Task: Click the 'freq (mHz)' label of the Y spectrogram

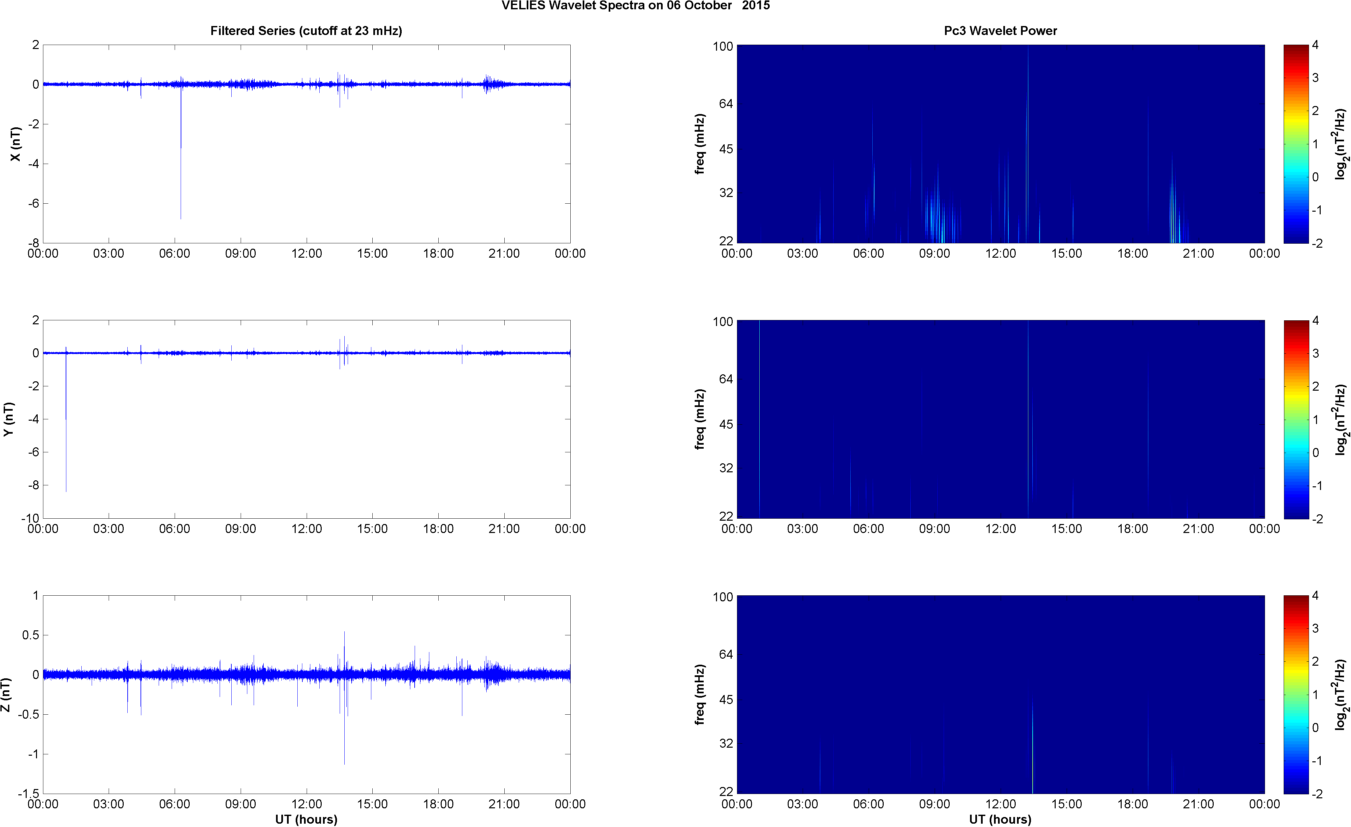Action: click(700, 419)
